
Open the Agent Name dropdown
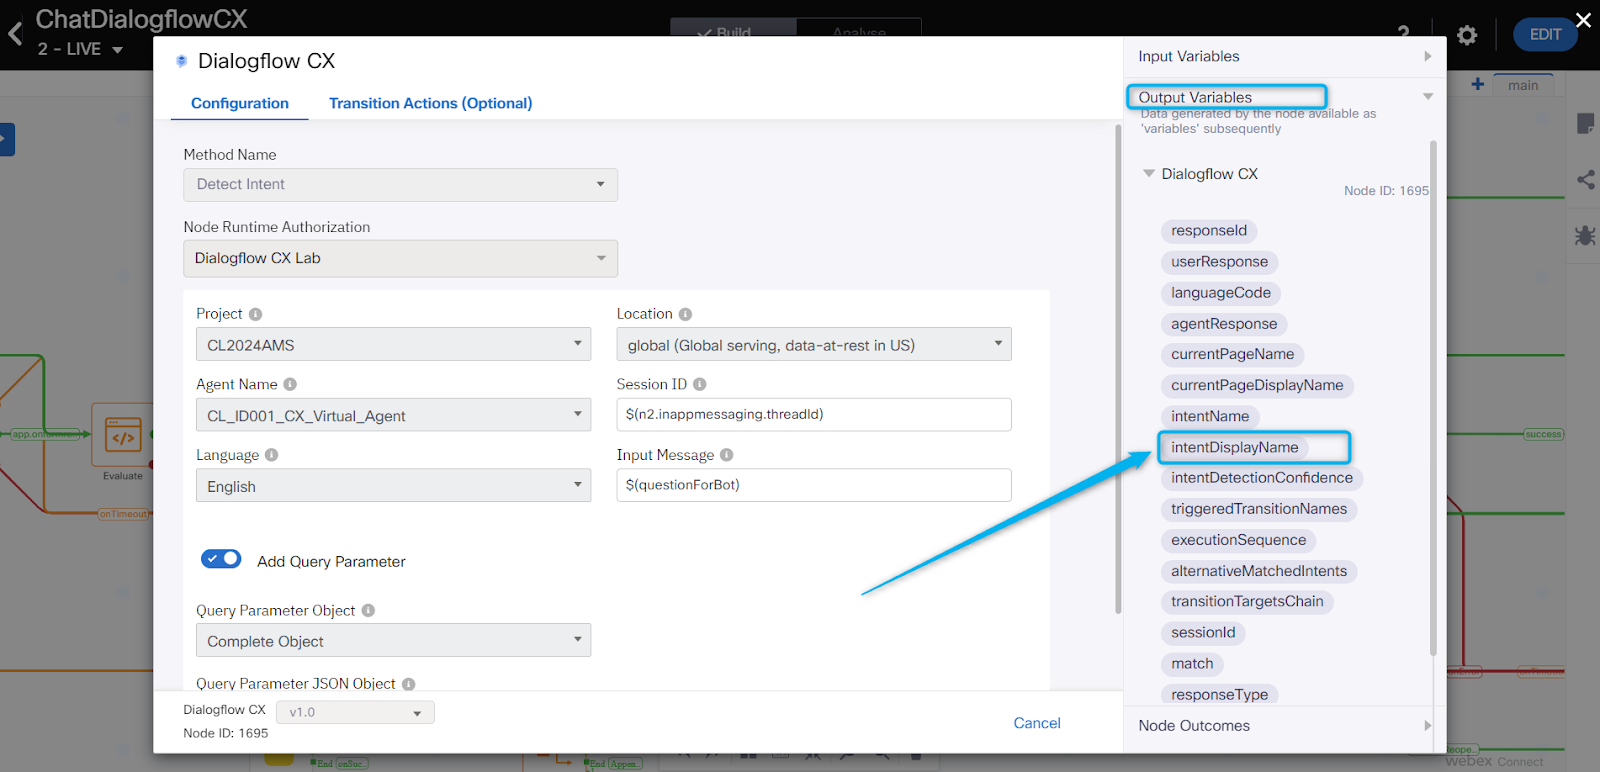[x=393, y=415]
